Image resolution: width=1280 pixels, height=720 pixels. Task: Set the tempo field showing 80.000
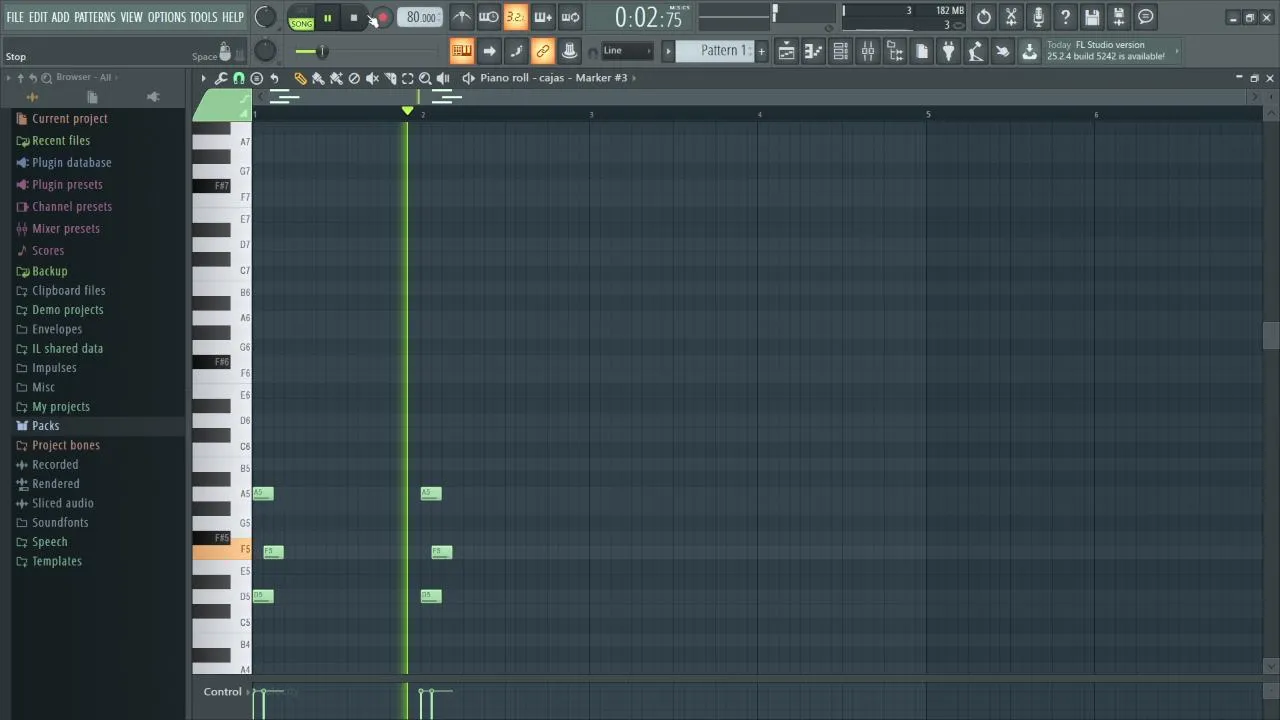[x=421, y=17]
